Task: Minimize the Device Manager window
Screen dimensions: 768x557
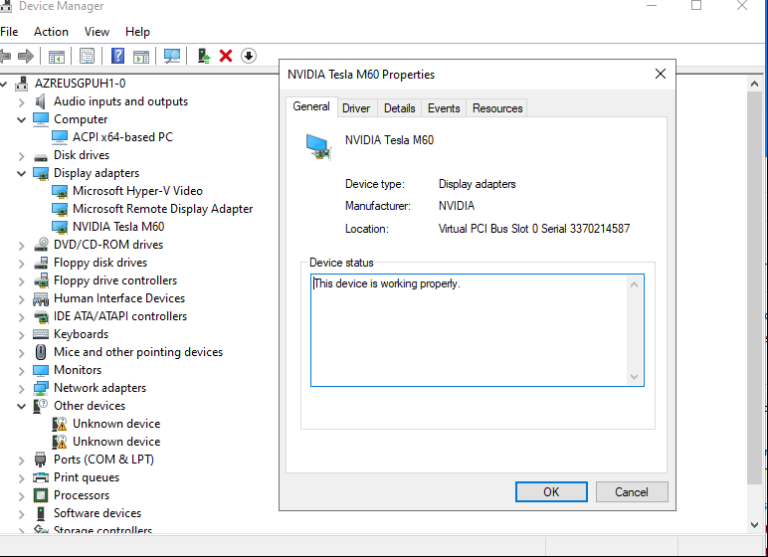Action: point(651,5)
